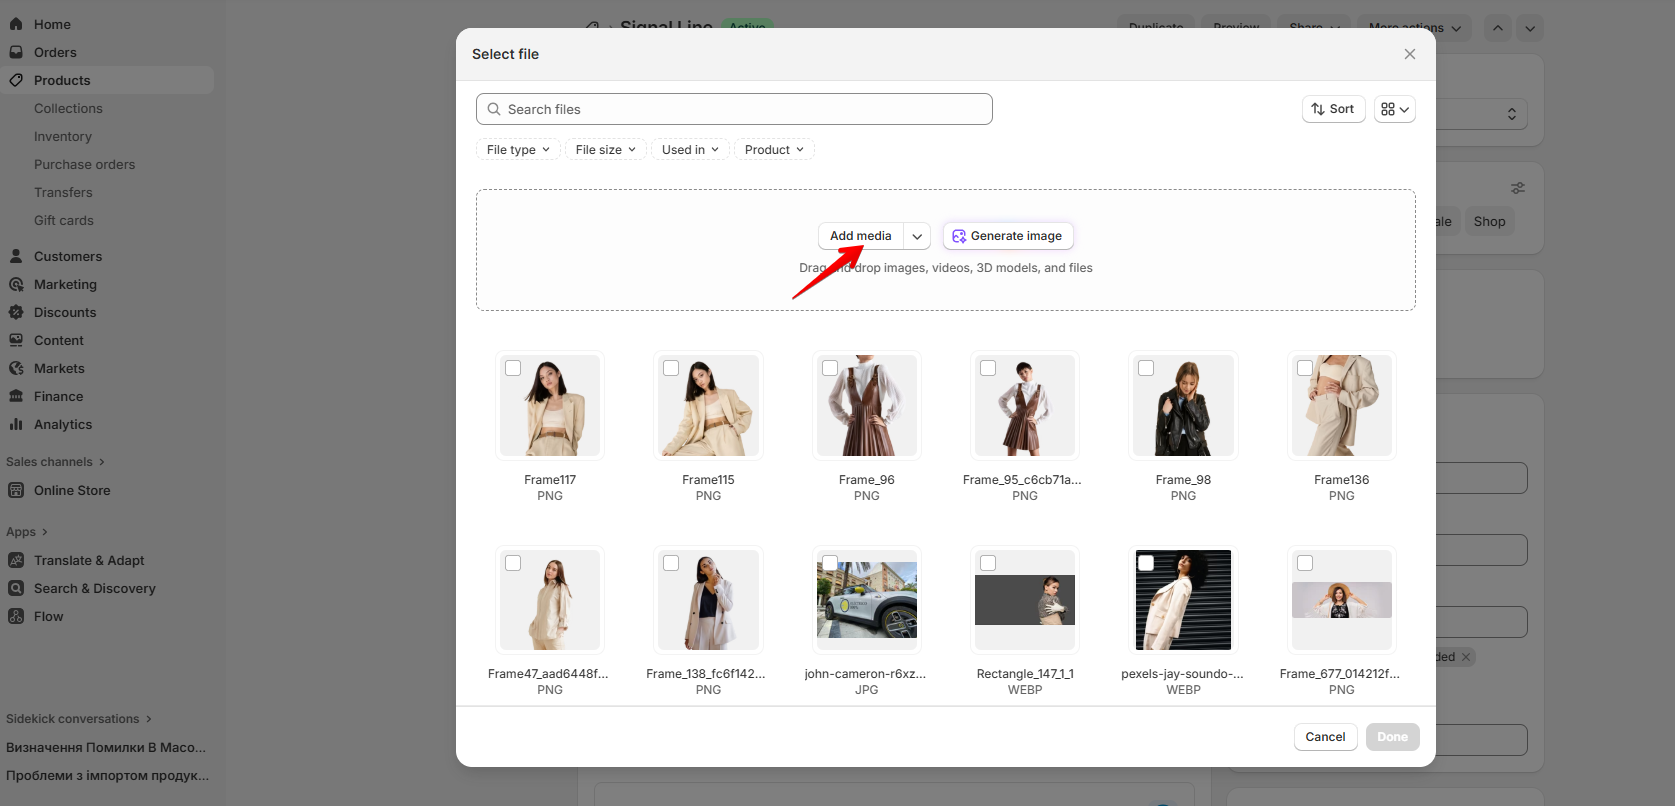This screenshot has height=806, width=1675.
Task: Click the Markets globe icon
Action: tap(16, 368)
